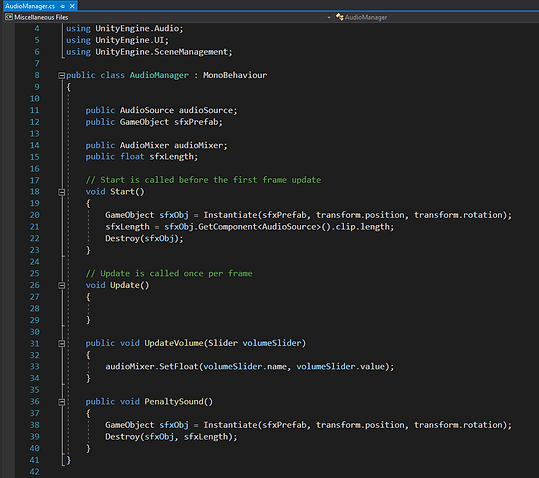539x478 pixels.
Task: Click line number 33 in gutter
Action: tap(34, 367)
